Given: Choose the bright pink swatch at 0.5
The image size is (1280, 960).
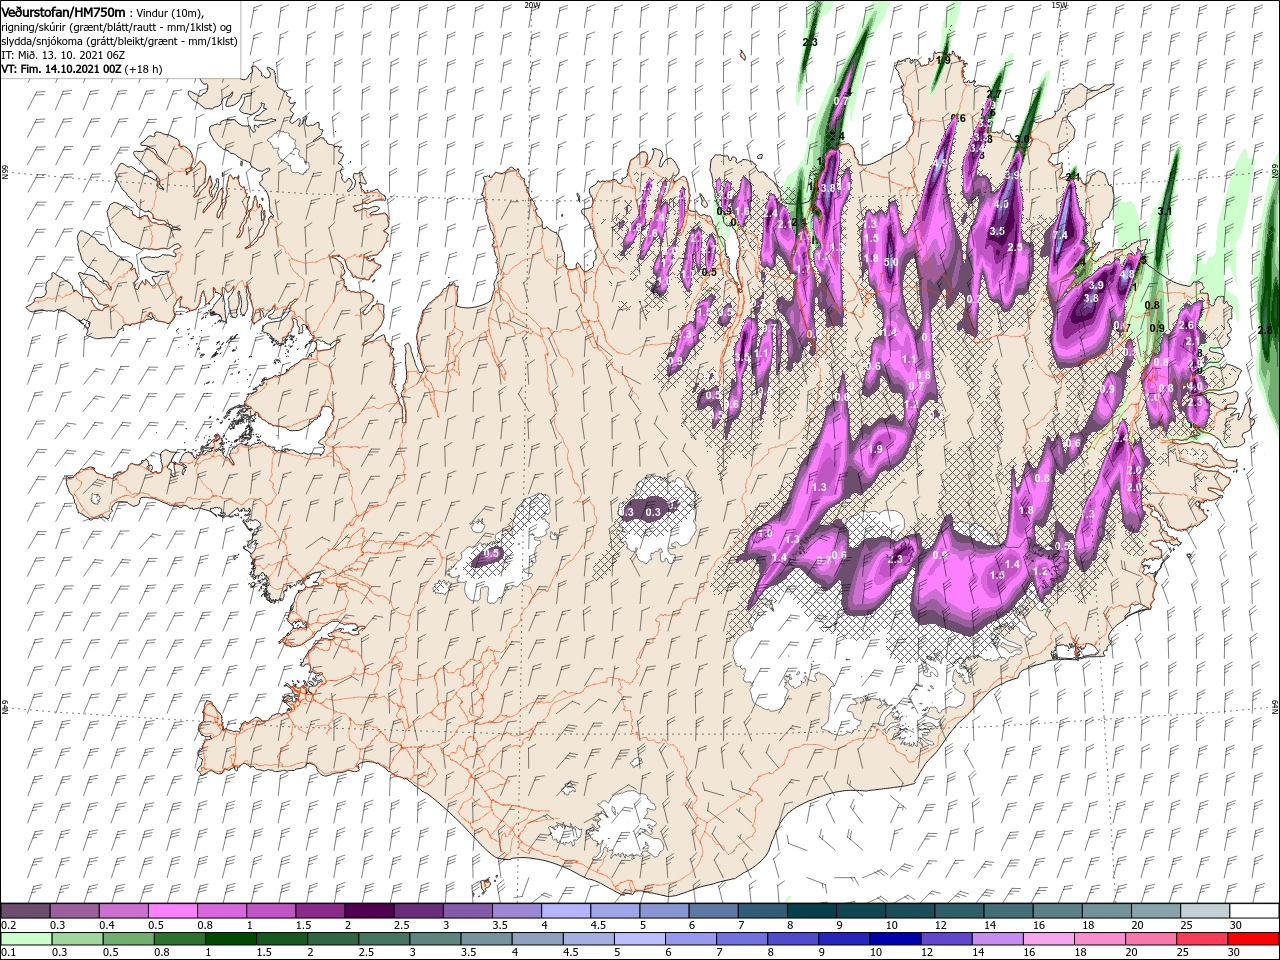Looking at the screenshot, I should pyautogui.click(x=172, y=911).
